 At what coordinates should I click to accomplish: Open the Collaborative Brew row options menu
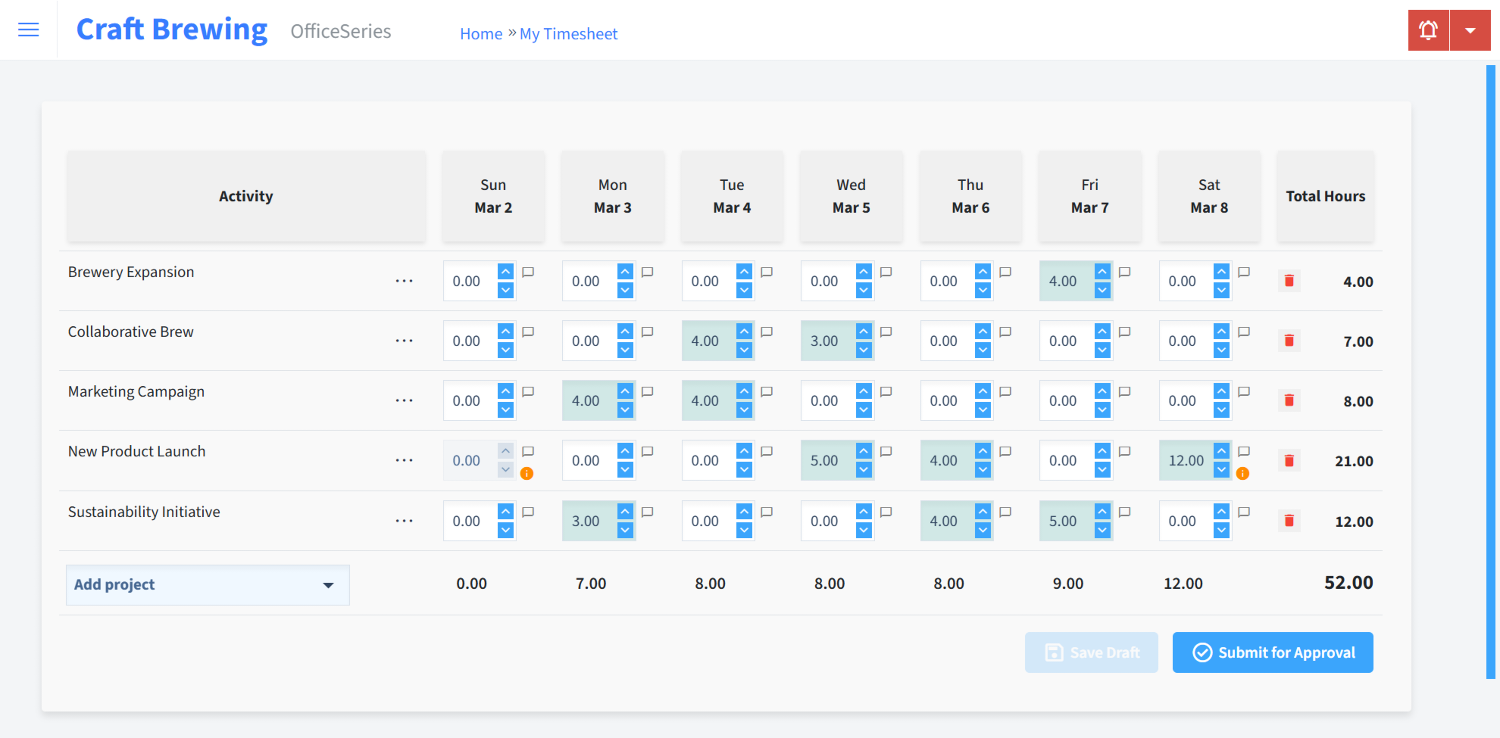[x=404, y=340]
